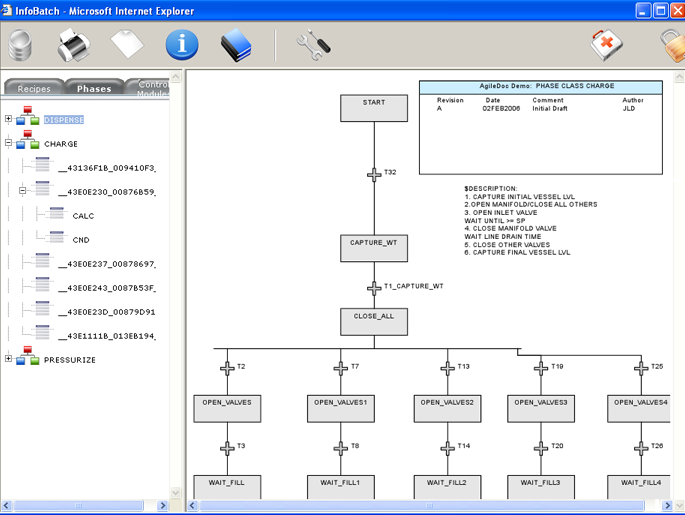Viewport: 685px width, 515px height.
Task: Click the T2 transition cross symbol
Action: tap(227, 368)
